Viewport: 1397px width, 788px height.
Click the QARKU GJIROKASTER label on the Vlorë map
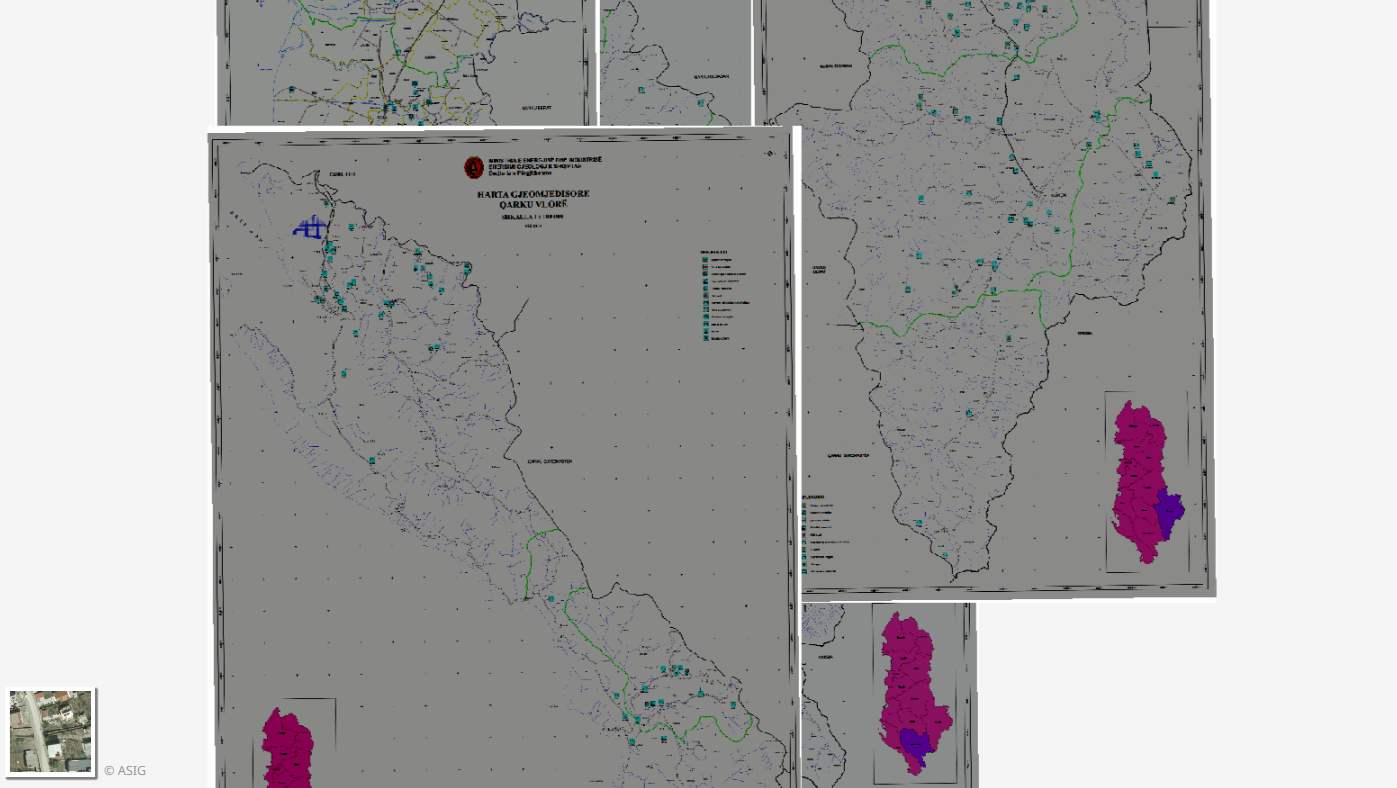click(x=549, y=461)
